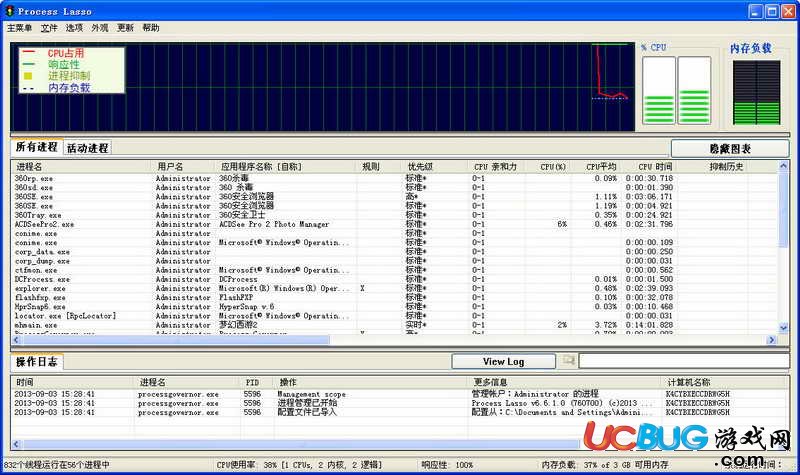Sort by CPU平均 column header
800x475 pixels.
[x=596, y=166]
